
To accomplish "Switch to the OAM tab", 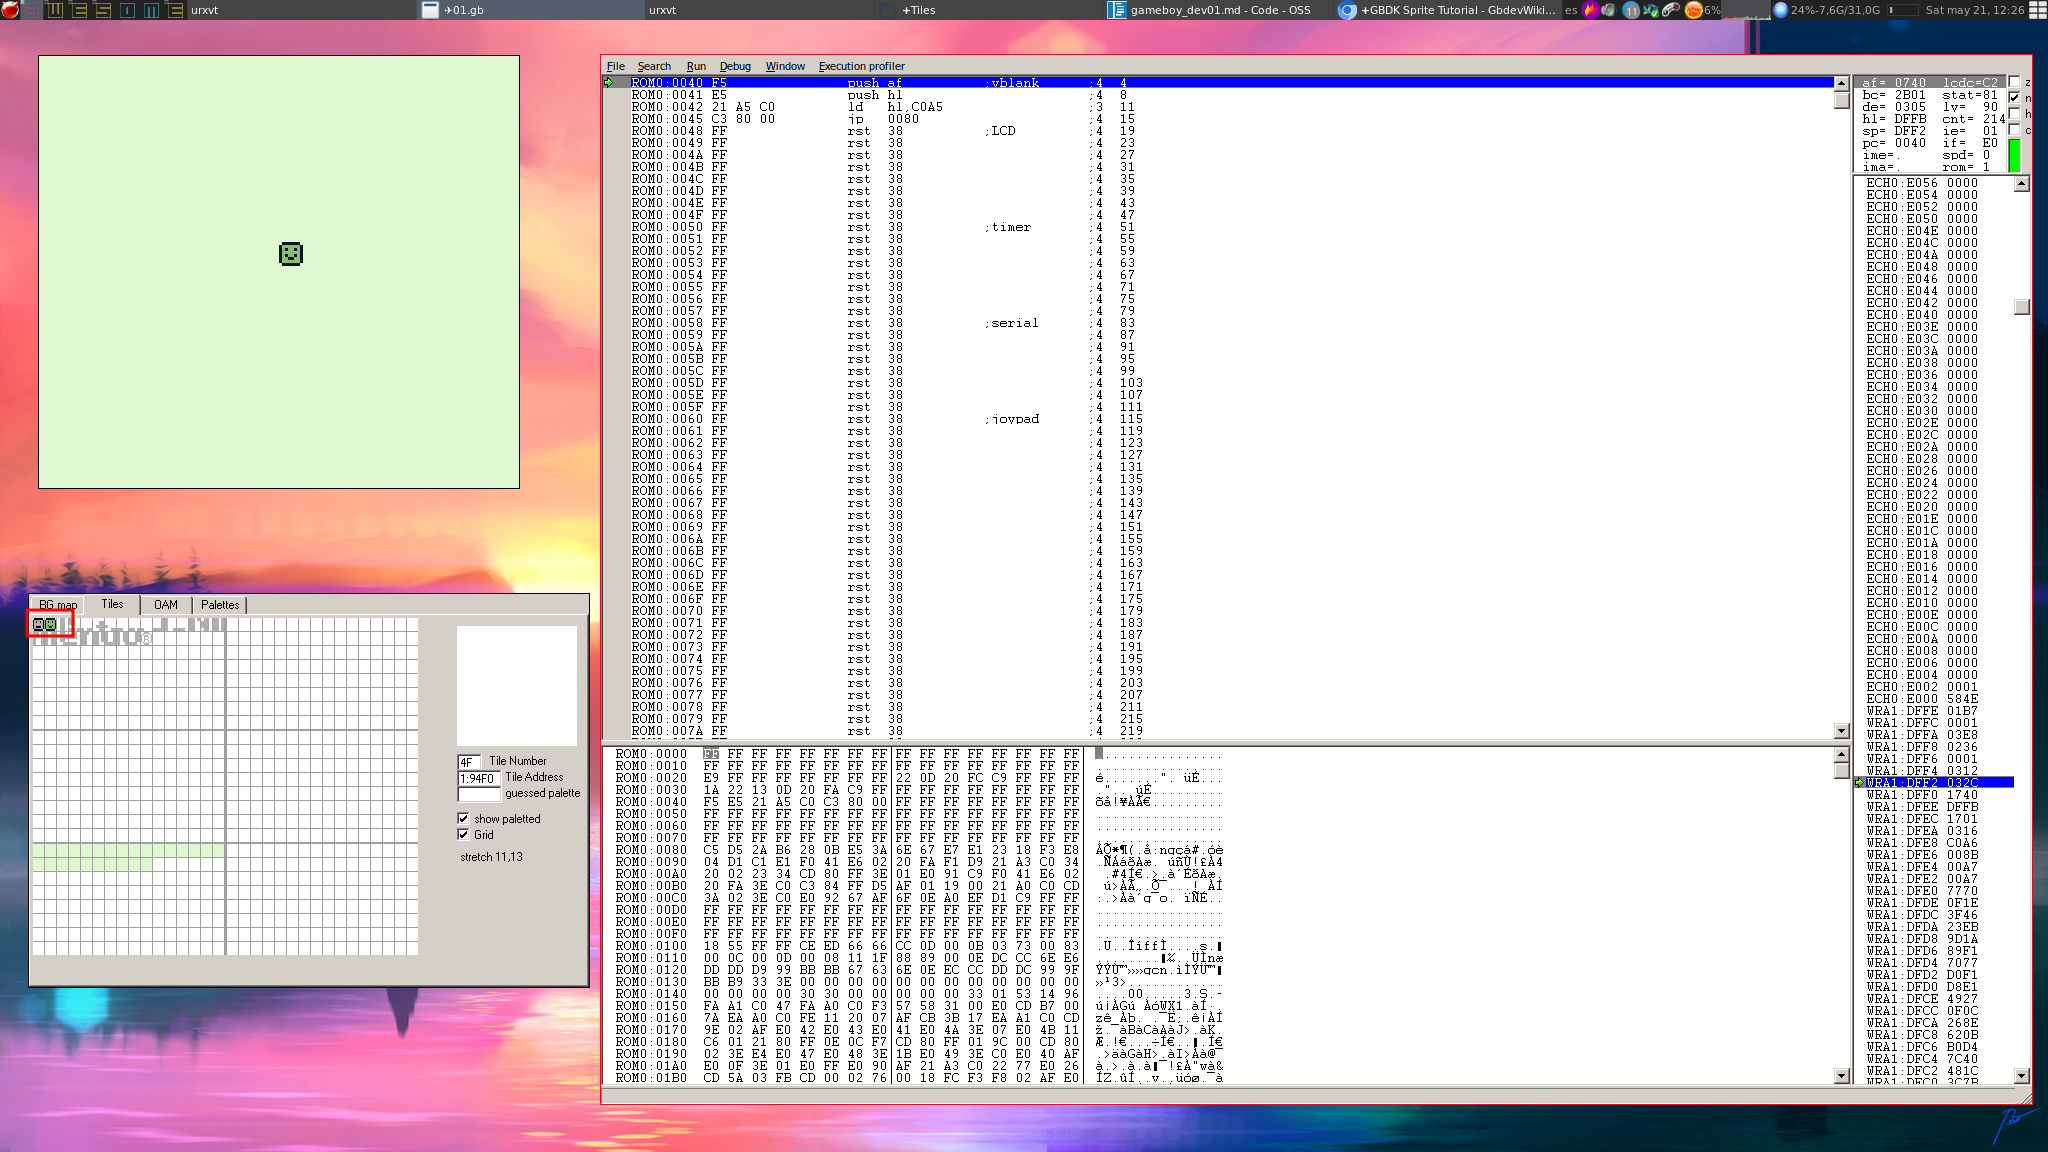I will [166, 605].
